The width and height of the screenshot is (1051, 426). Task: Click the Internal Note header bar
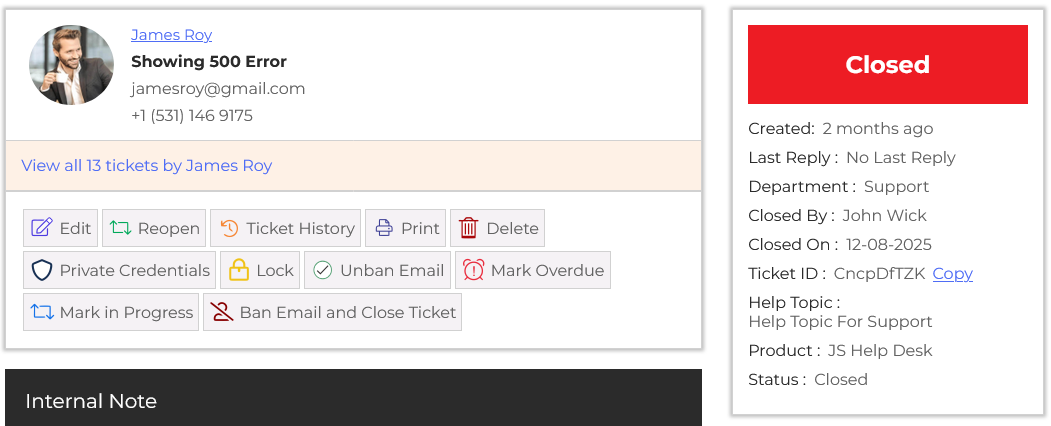[x=353, y=401]
